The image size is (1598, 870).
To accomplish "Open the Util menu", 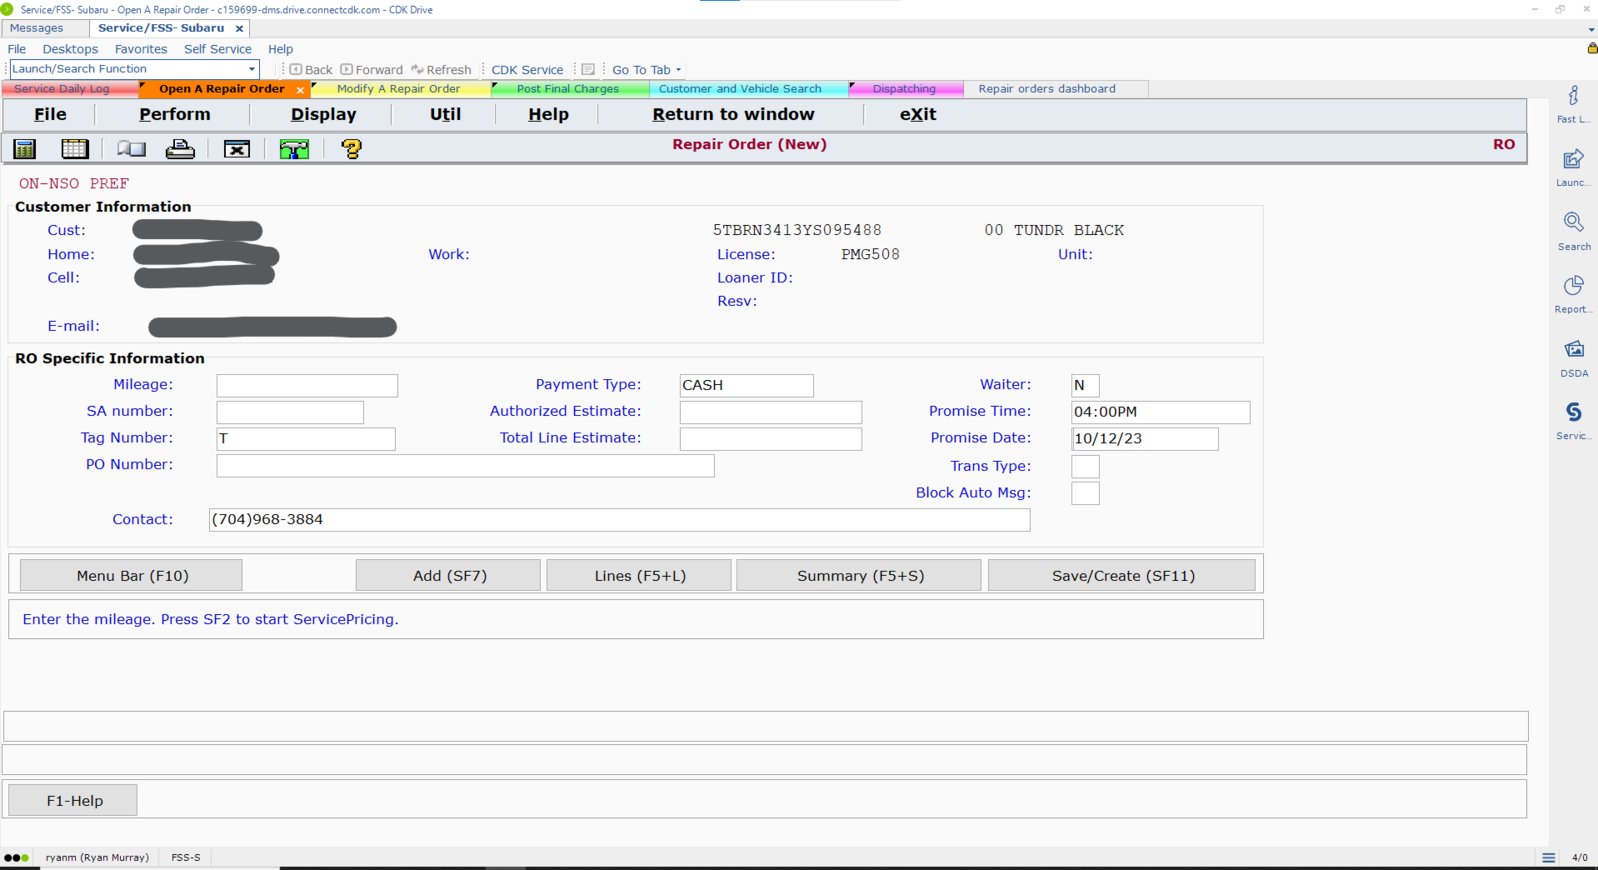I will (445, 114).
